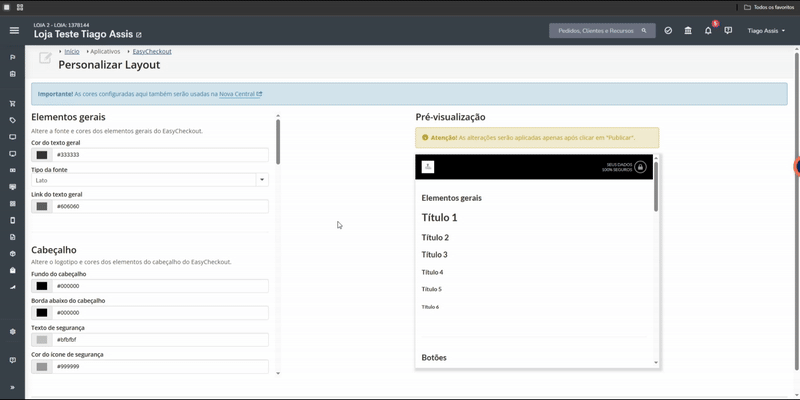Open the Tiago Assis user menu
The height and width of the screenshot is (400, 800).
coord(766,31)
